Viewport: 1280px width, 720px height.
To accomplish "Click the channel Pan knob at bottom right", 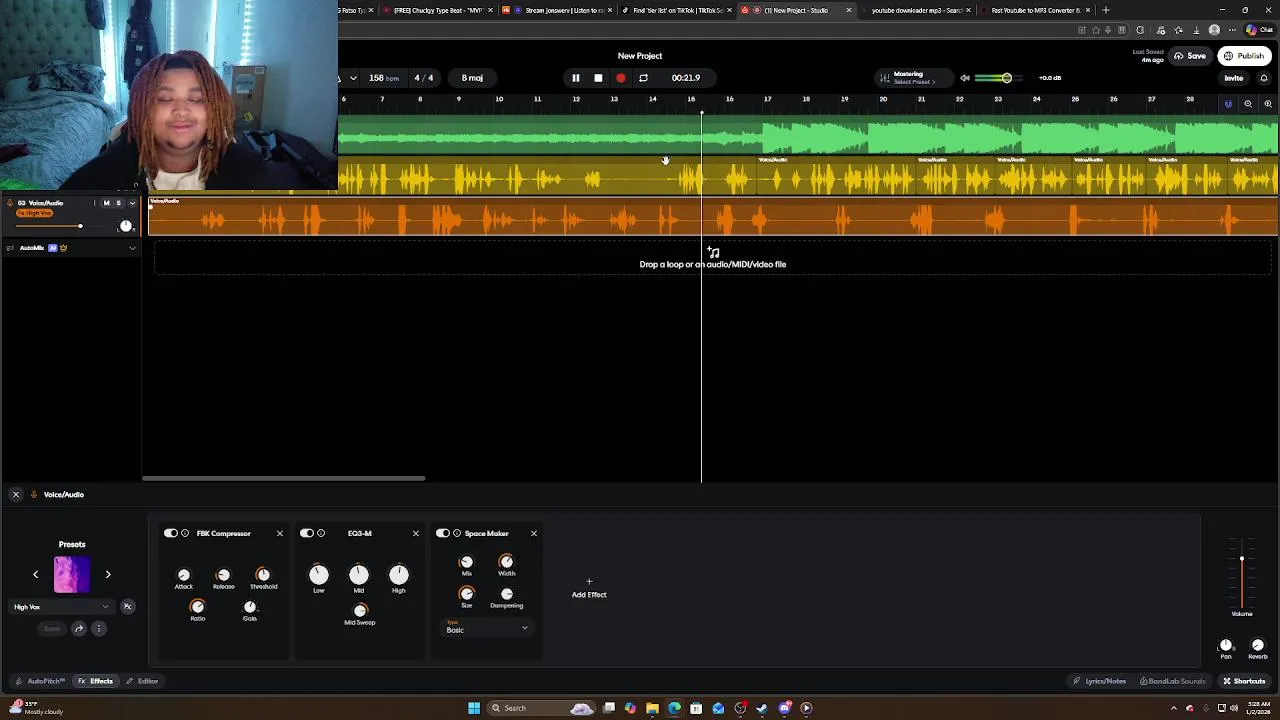I will tap(1226, 646).
